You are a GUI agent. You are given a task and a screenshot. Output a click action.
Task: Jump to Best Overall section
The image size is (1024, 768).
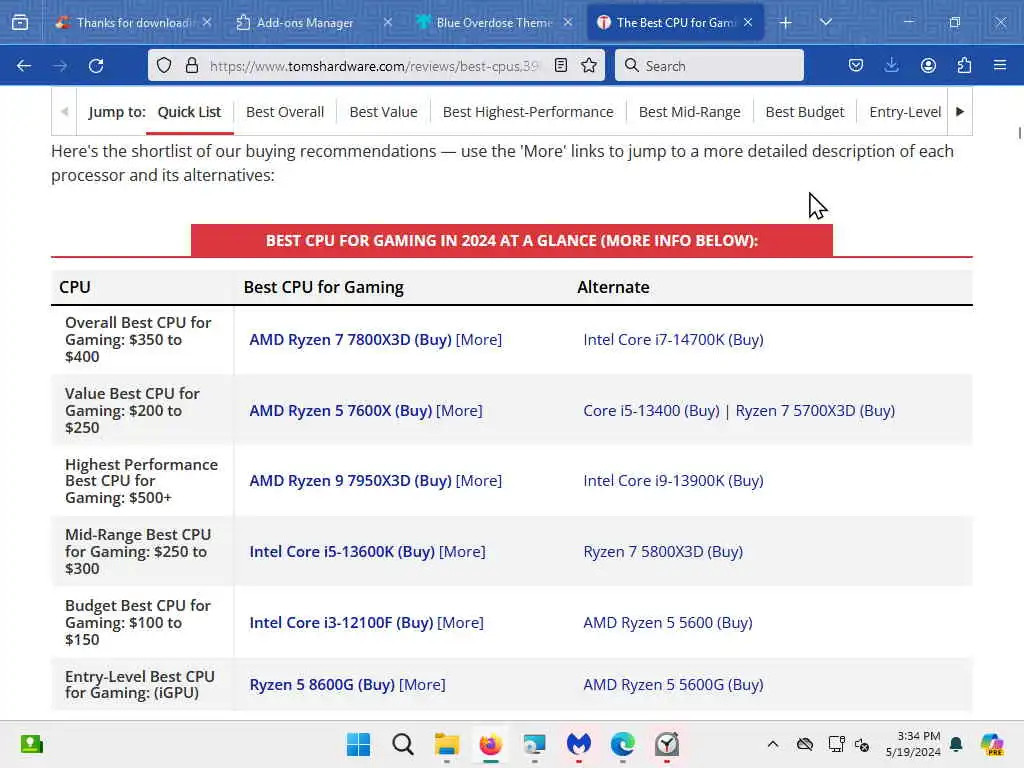tap(285, 112)
